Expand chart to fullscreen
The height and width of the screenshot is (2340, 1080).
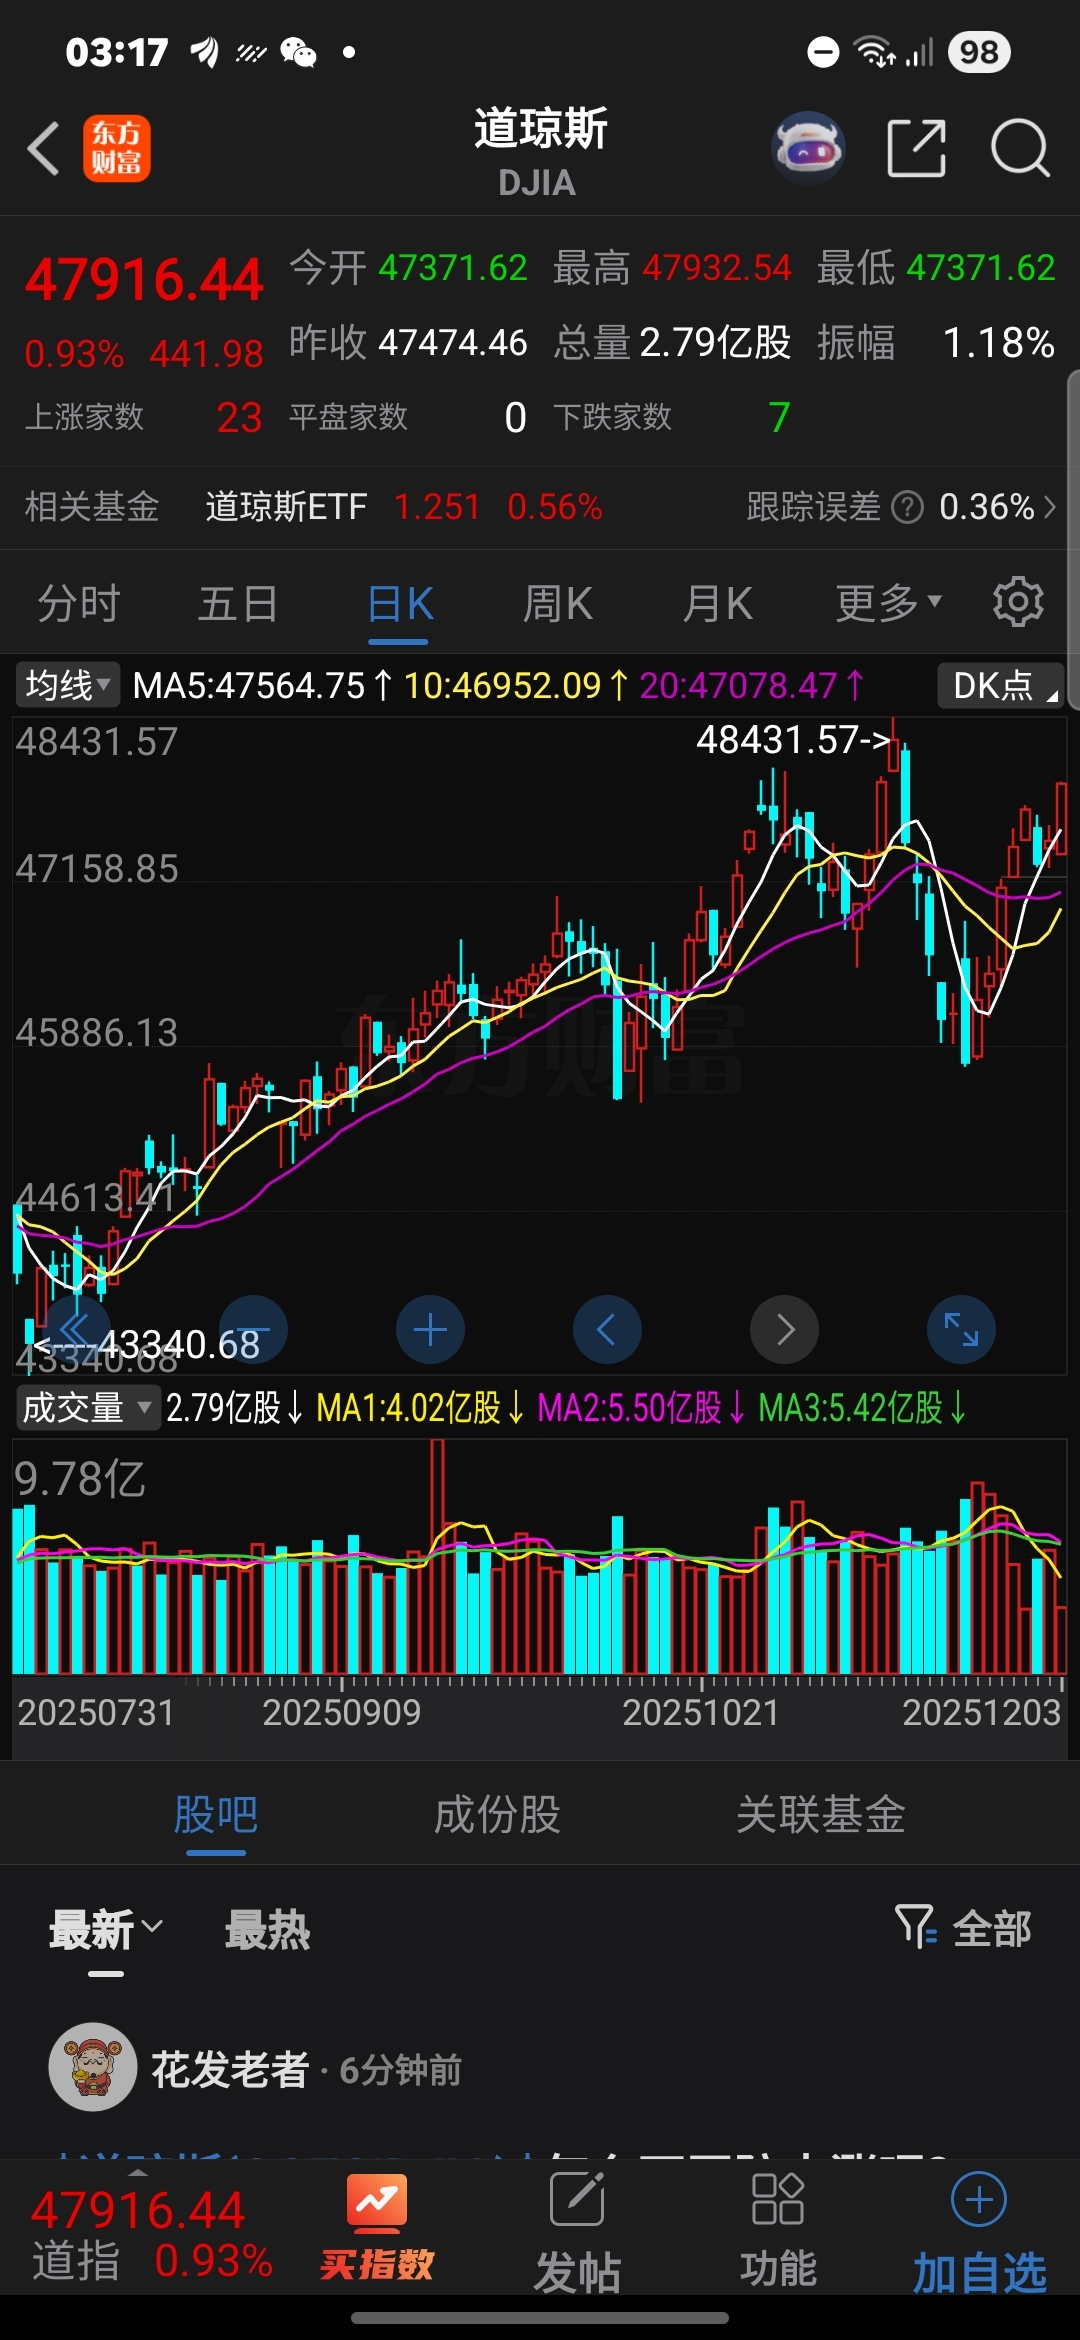click(x=961, y=1330)
